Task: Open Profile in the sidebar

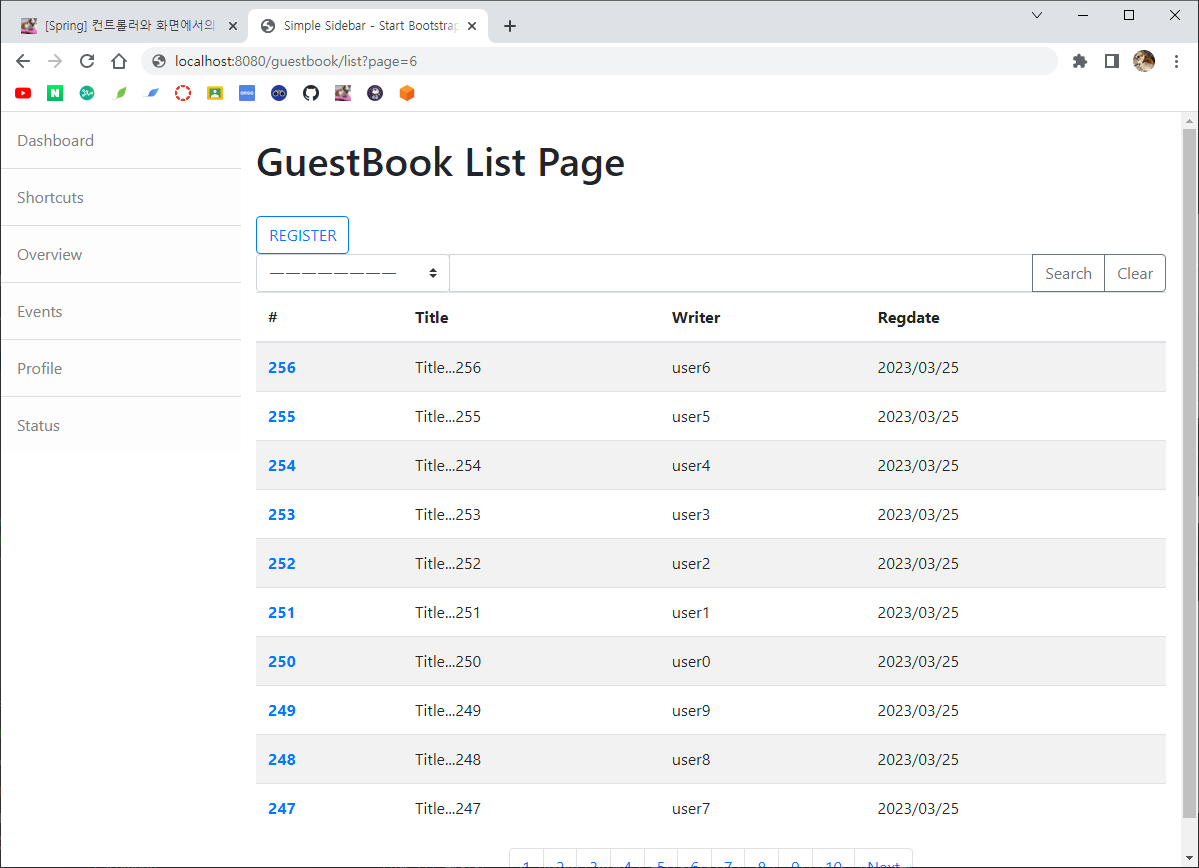Action: [121, 369]
